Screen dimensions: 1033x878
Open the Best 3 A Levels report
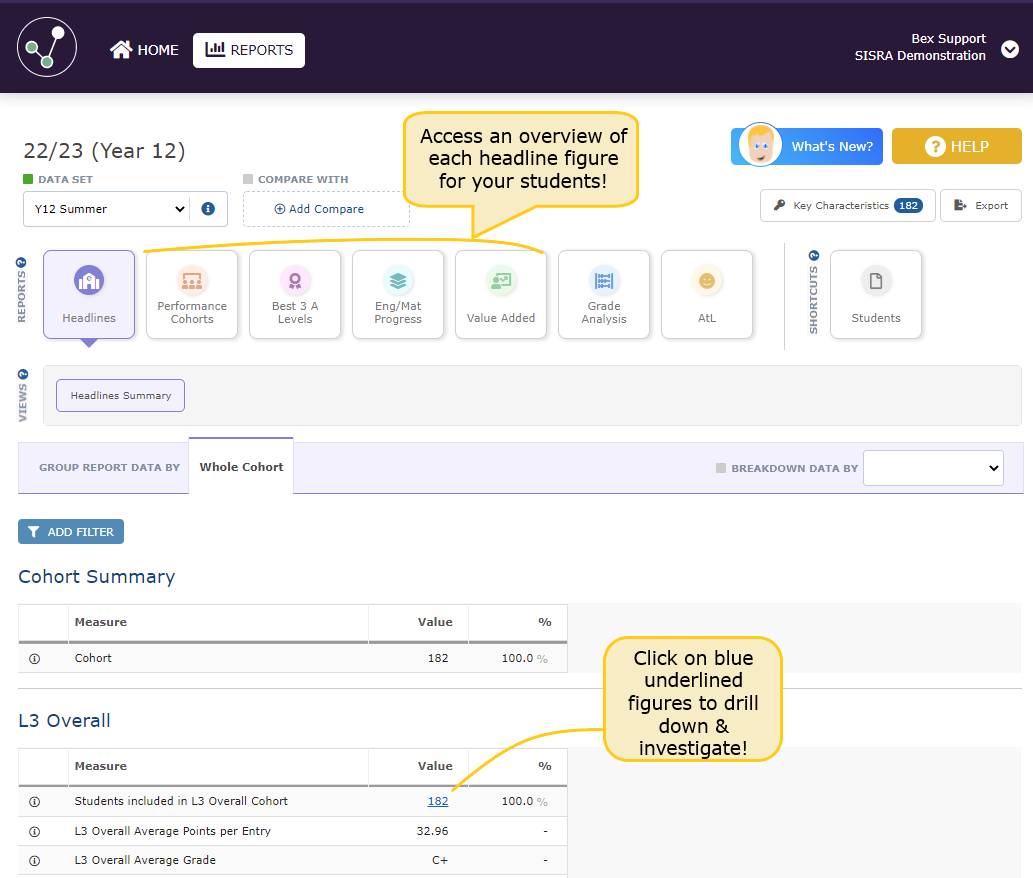click(295, 295)
